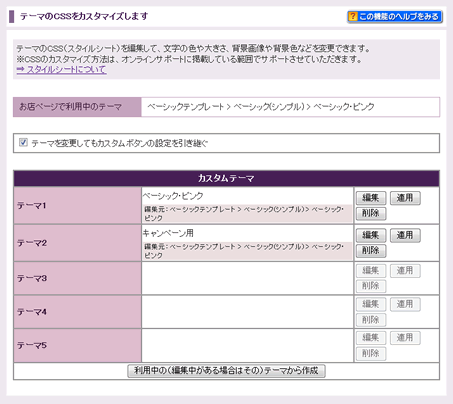
Task: Click theme name ベーシック・ピンク in テーマ1
Action: (x=173, y=196)
